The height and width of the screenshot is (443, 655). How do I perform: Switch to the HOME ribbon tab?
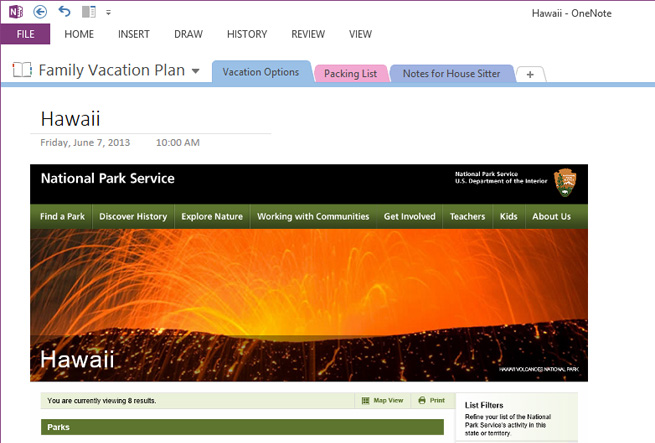[x=79, y=34]
